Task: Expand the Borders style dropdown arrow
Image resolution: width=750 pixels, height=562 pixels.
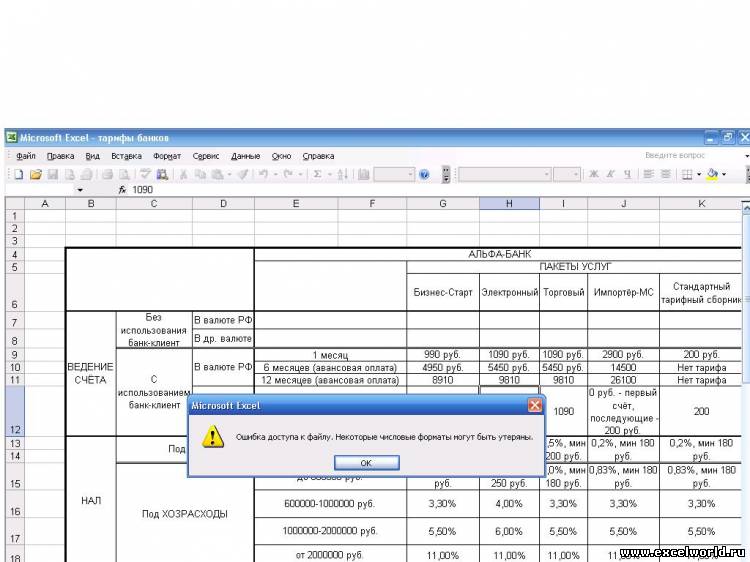Action: pos(699,174)
